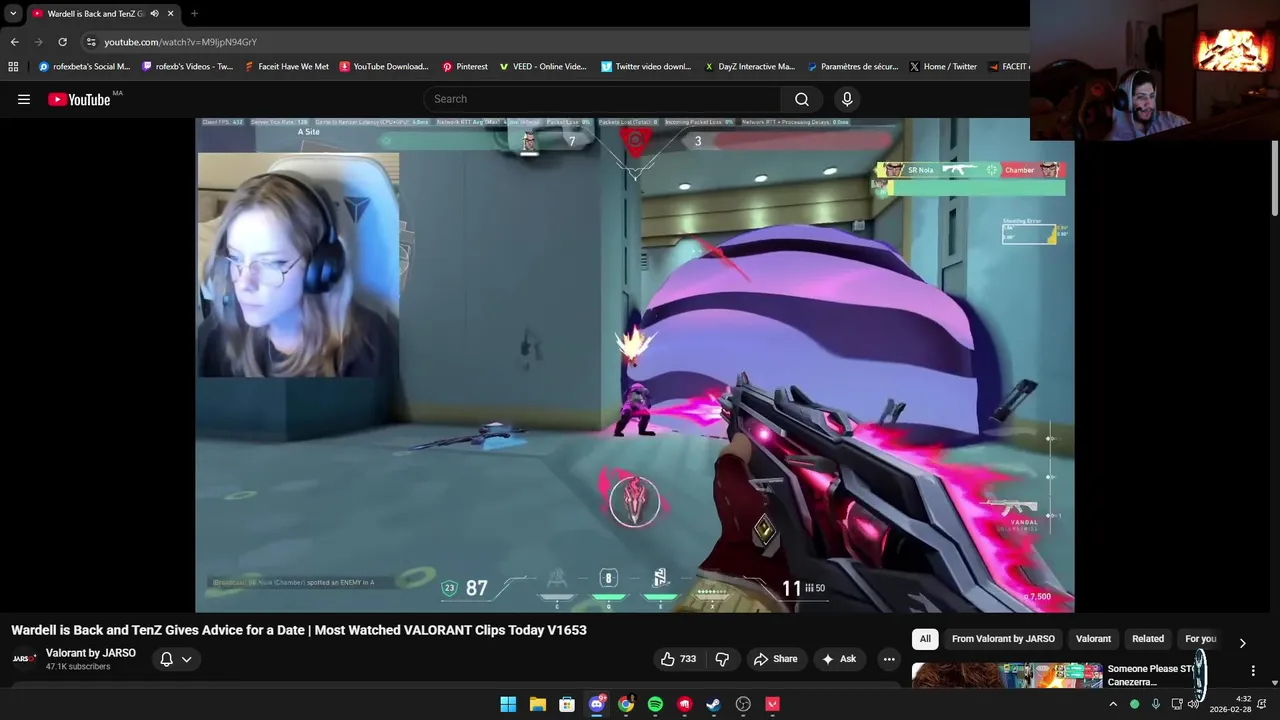Screen dimensions: 1280x720
Task: Select the Related filter chip
Action: [1148, 639]
